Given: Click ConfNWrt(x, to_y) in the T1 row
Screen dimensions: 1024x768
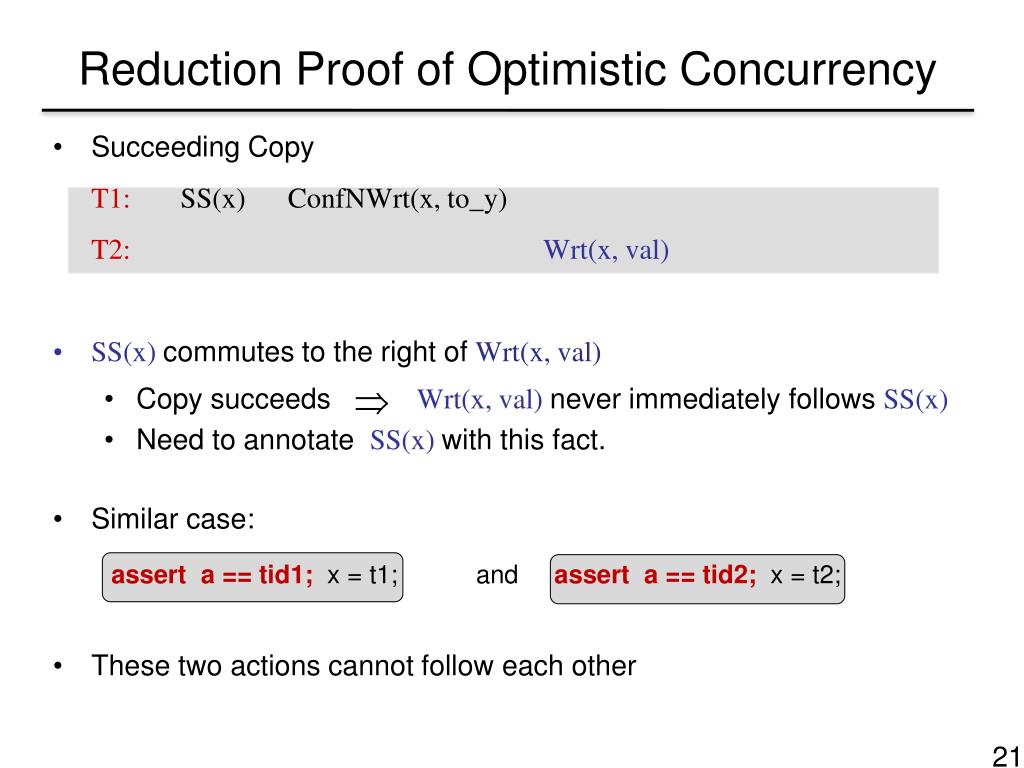Looking at the screenshot, I should (x=397, y=199).
